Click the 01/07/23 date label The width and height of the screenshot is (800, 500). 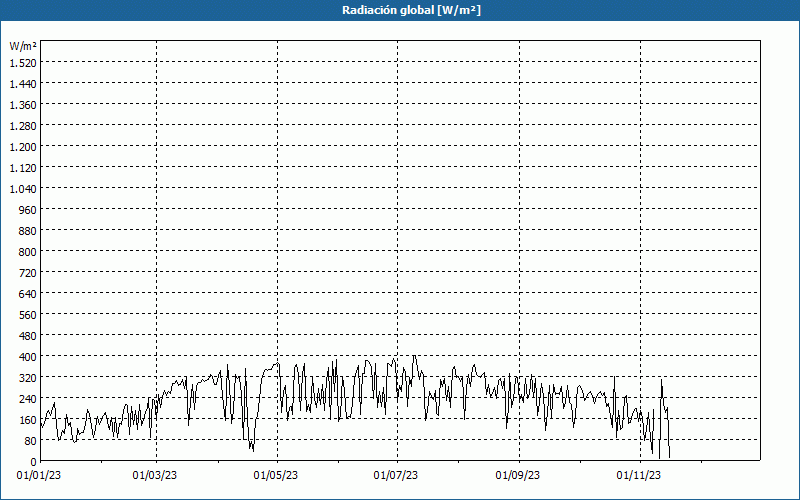(396, 475)
